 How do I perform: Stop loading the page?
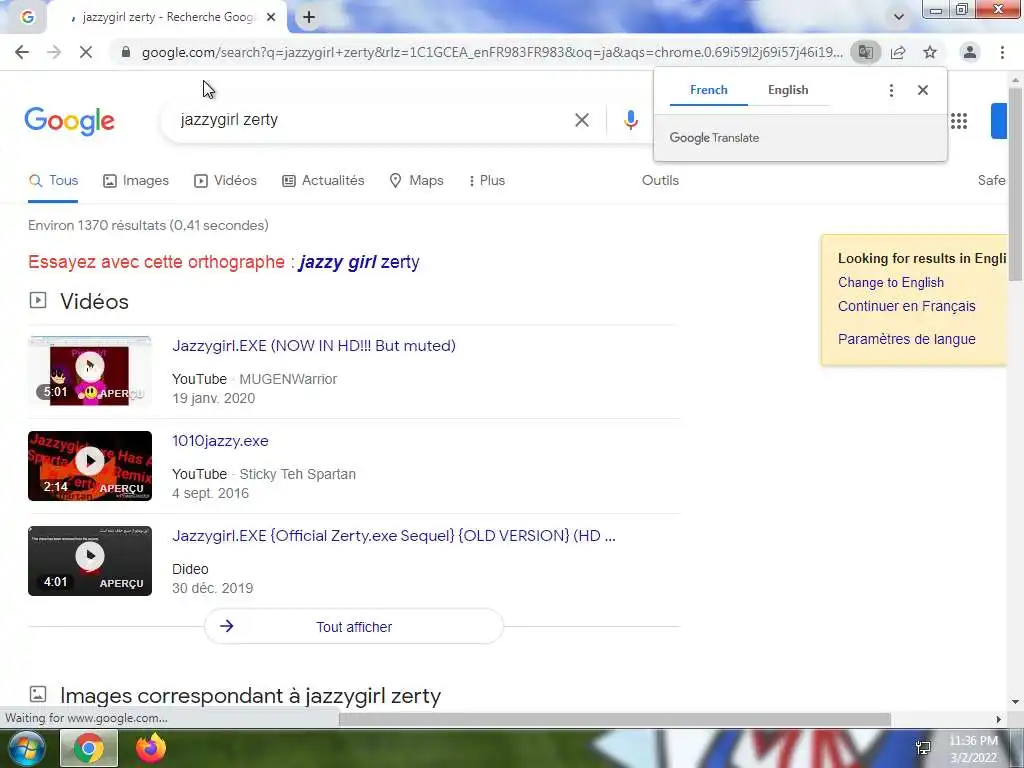[86, 52]
